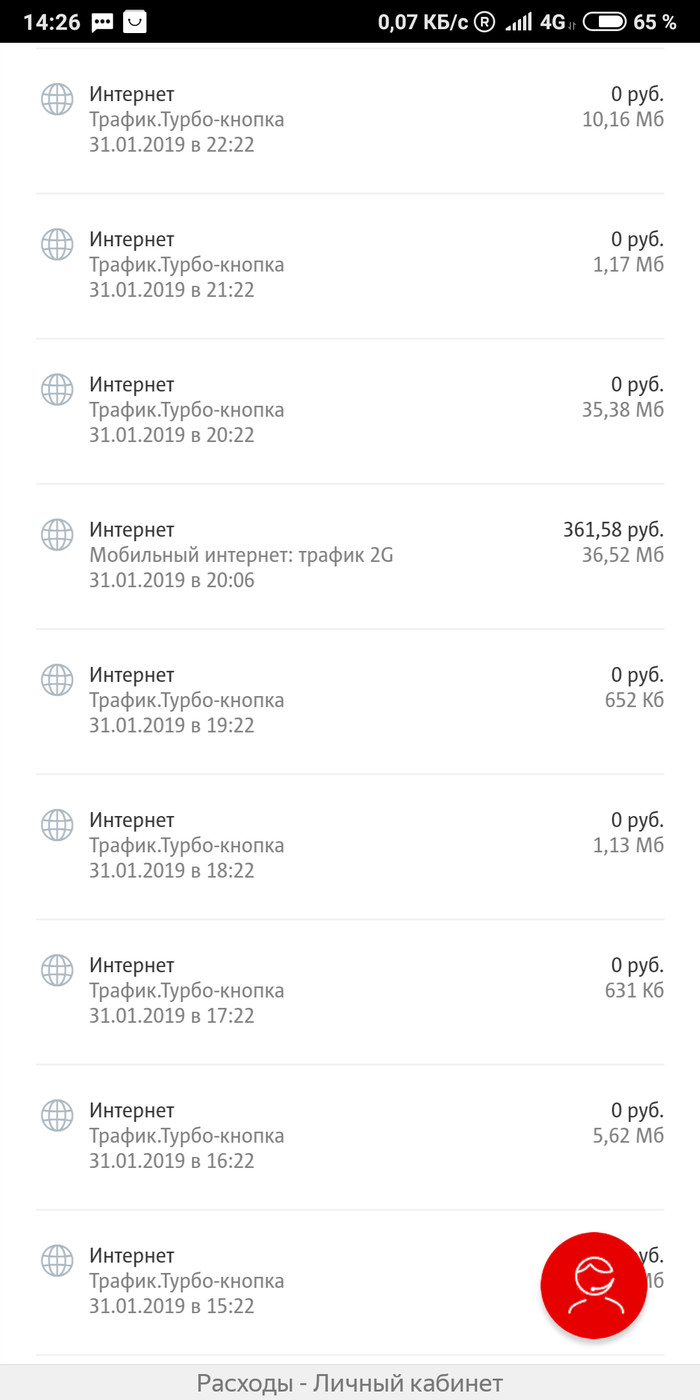The width and height of the screenshot is (700, 1400).
Task: Tap globe icon of 18:22 internet entry
Action: click(57, 824)
